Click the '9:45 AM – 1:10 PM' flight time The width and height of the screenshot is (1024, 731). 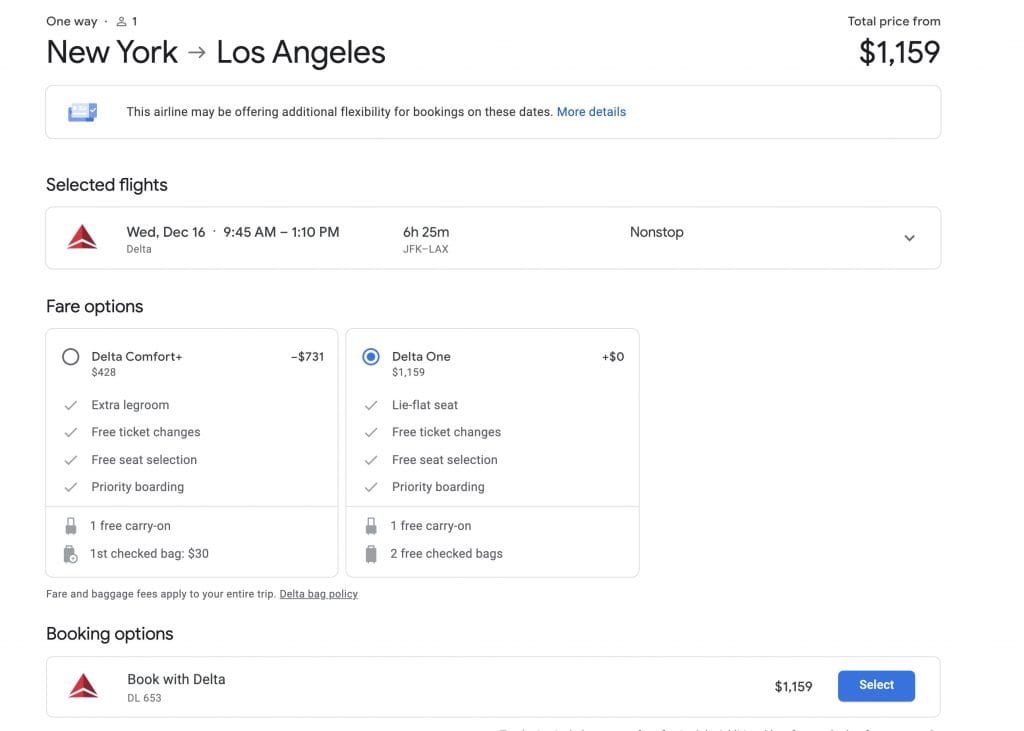coord(281,232)
